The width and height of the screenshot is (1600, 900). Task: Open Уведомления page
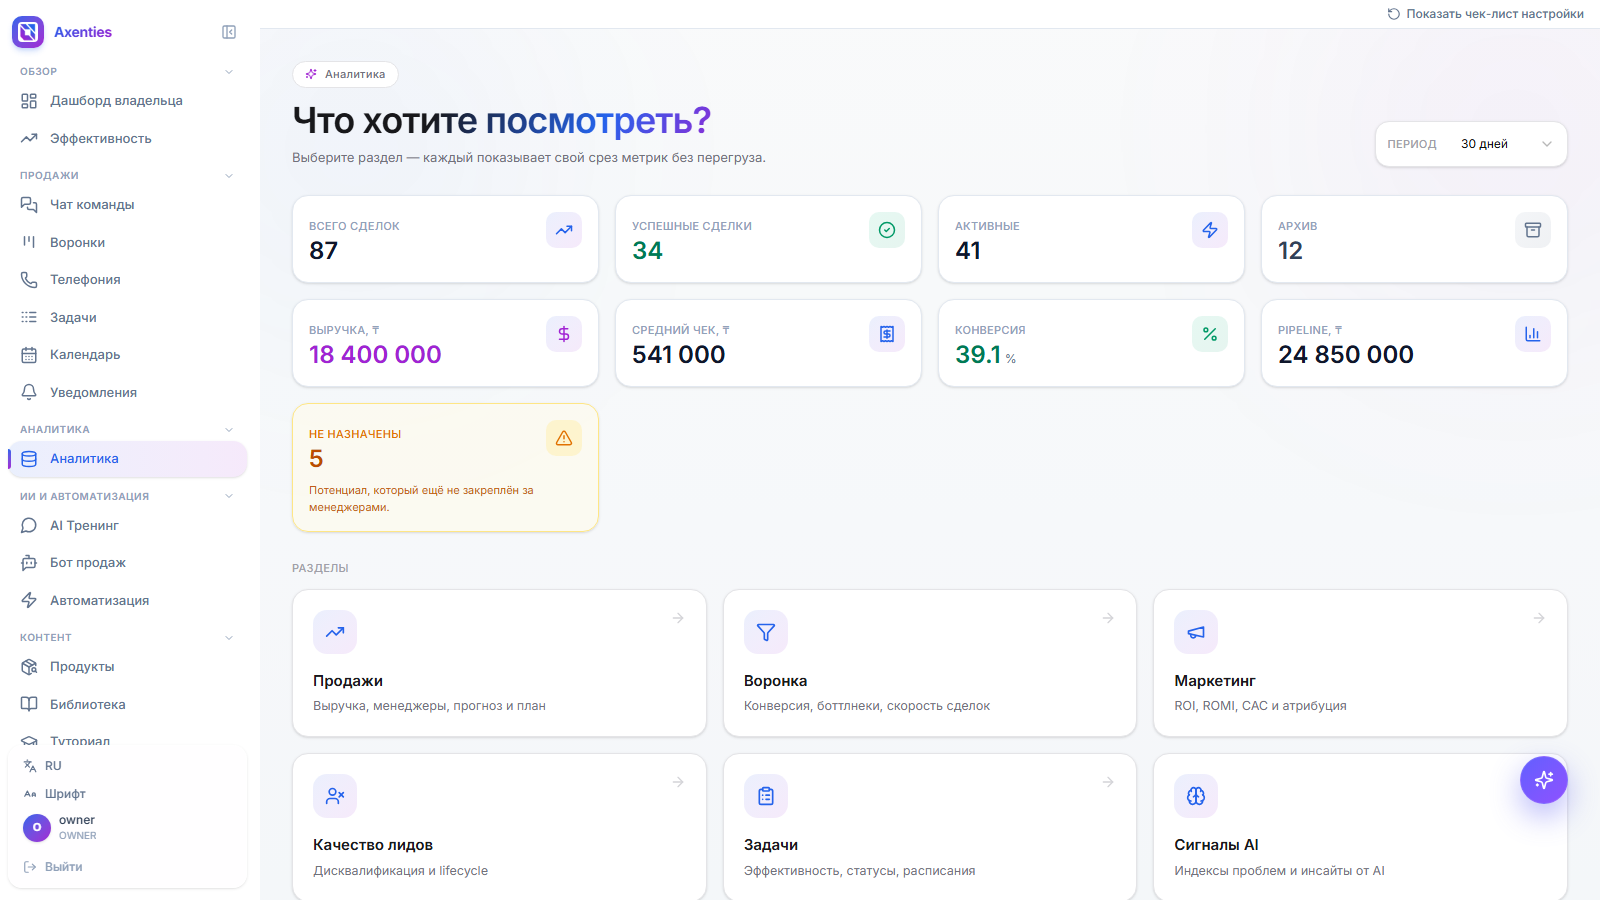point(127,393)
